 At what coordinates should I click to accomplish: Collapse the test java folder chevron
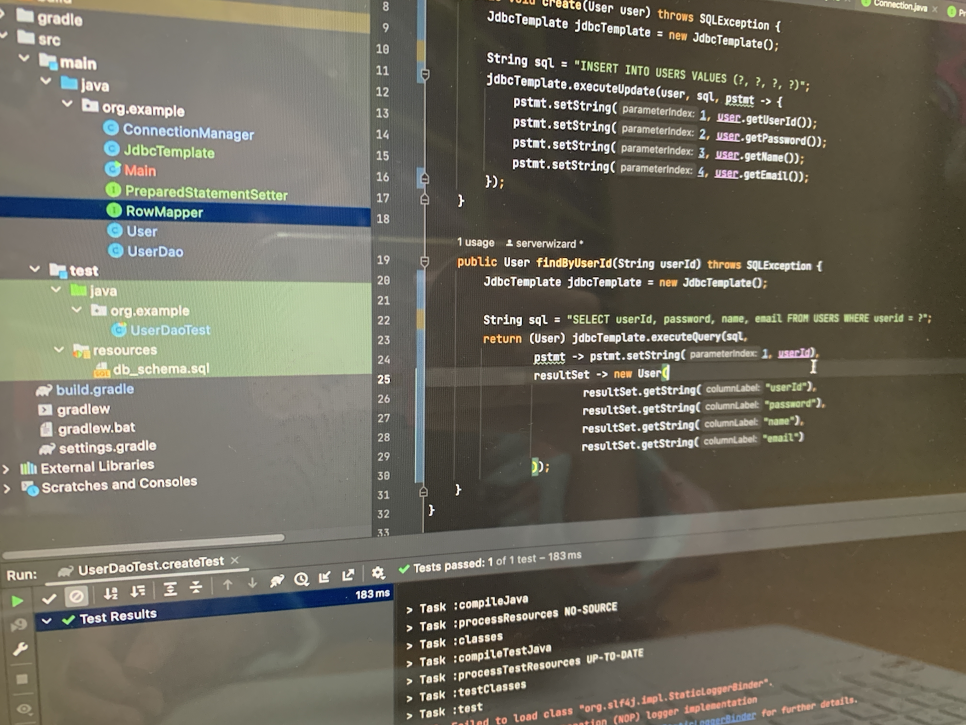[56, 289]
